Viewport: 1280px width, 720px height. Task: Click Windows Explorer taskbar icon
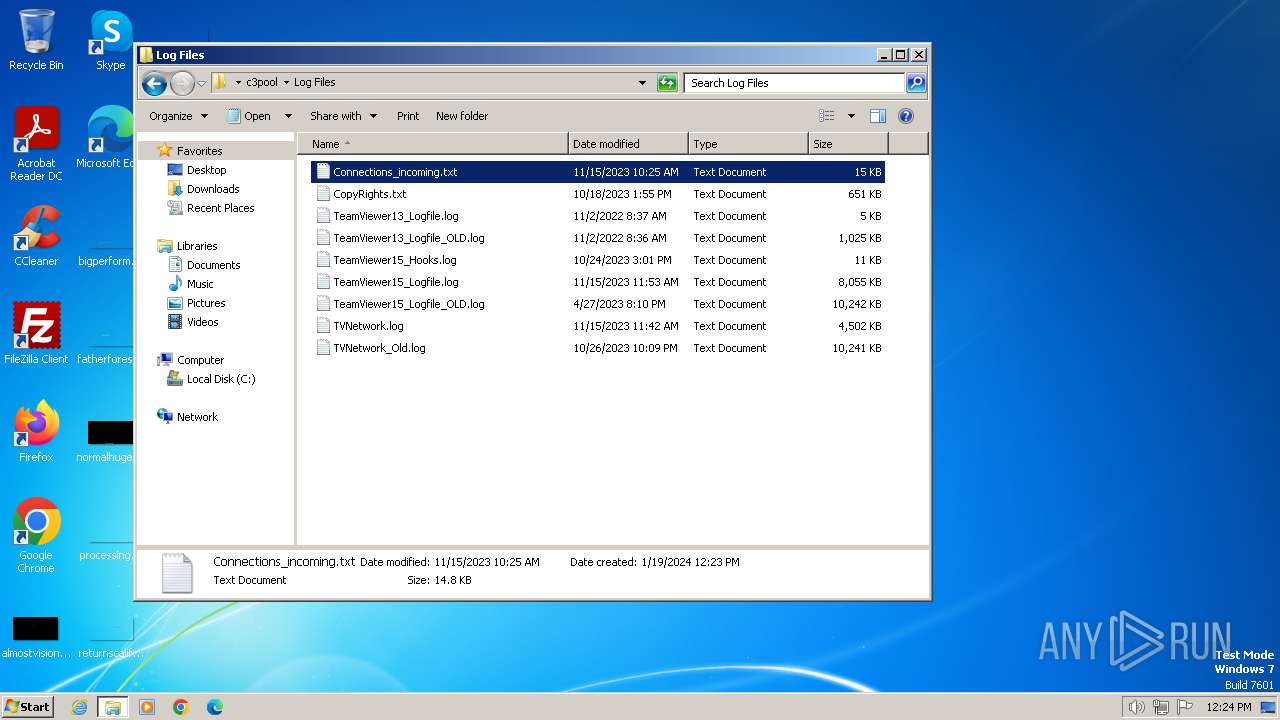point(112,707)
